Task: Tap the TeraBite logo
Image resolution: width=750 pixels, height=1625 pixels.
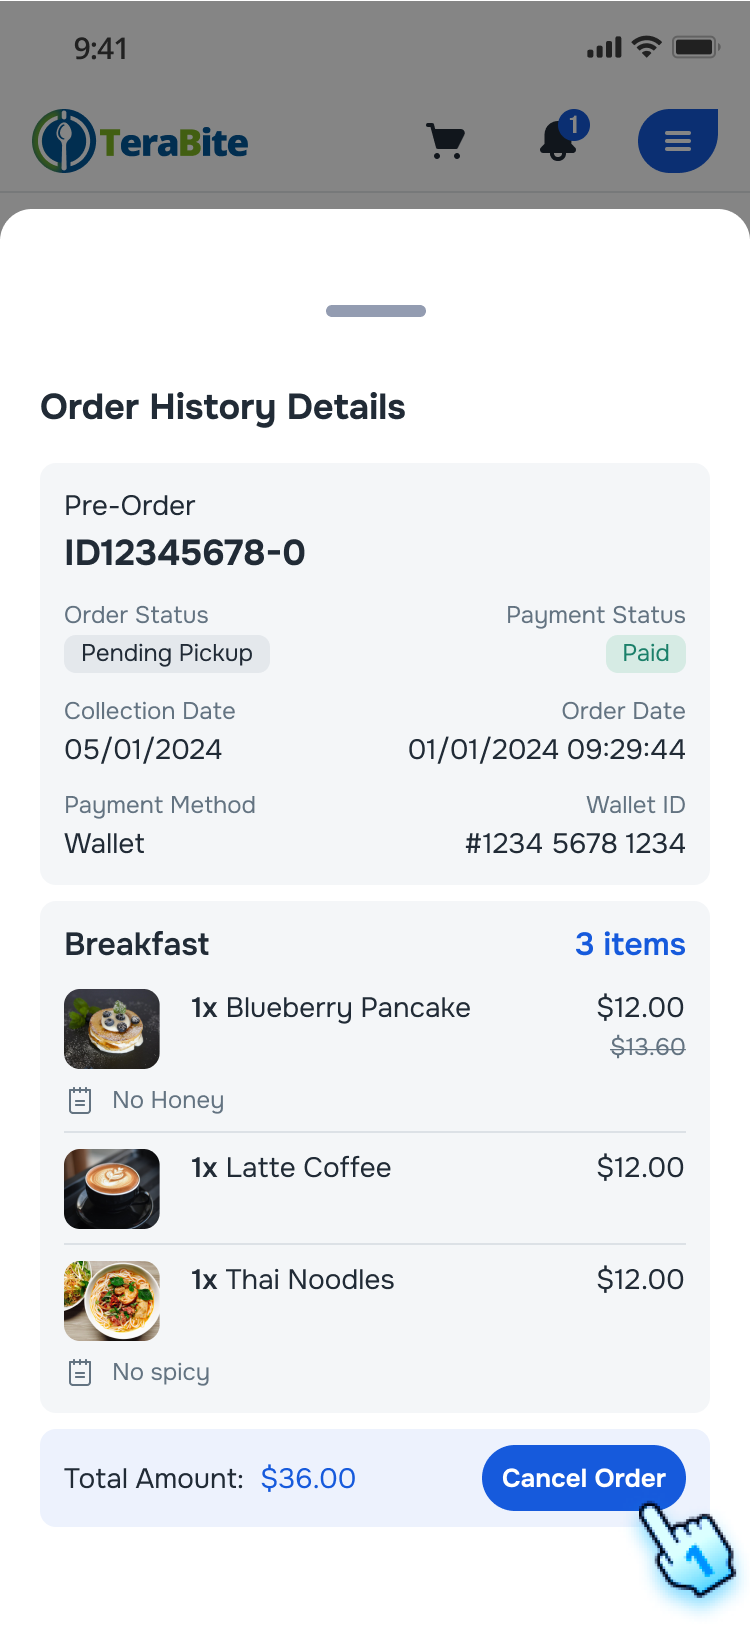Action: [140, 141]
